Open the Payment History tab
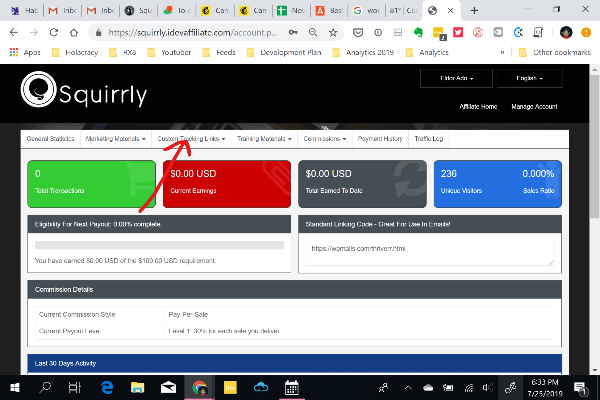The image size is (600, 400). [x=380, y=139]
